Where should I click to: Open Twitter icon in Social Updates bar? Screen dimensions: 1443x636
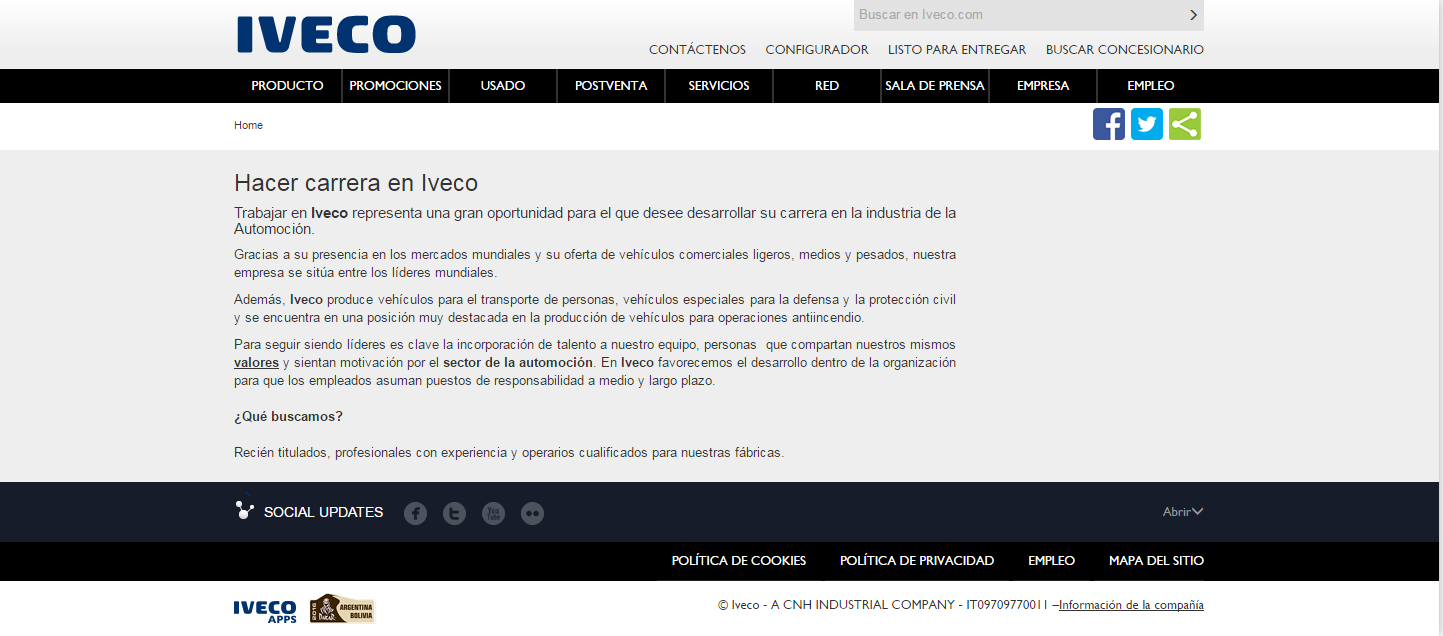455,513
